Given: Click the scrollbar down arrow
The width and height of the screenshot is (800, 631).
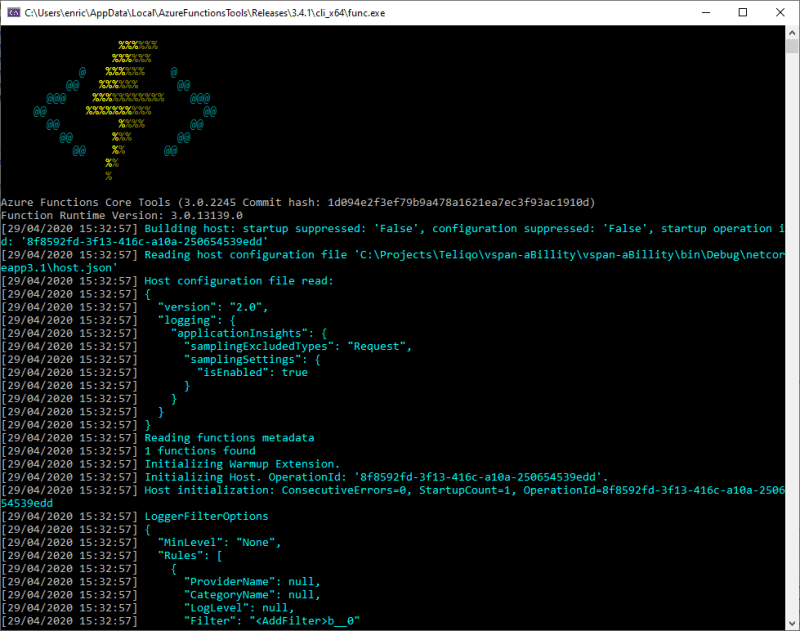Looking at the screenshot, I should pyautogui.click(x=792, y=623).
